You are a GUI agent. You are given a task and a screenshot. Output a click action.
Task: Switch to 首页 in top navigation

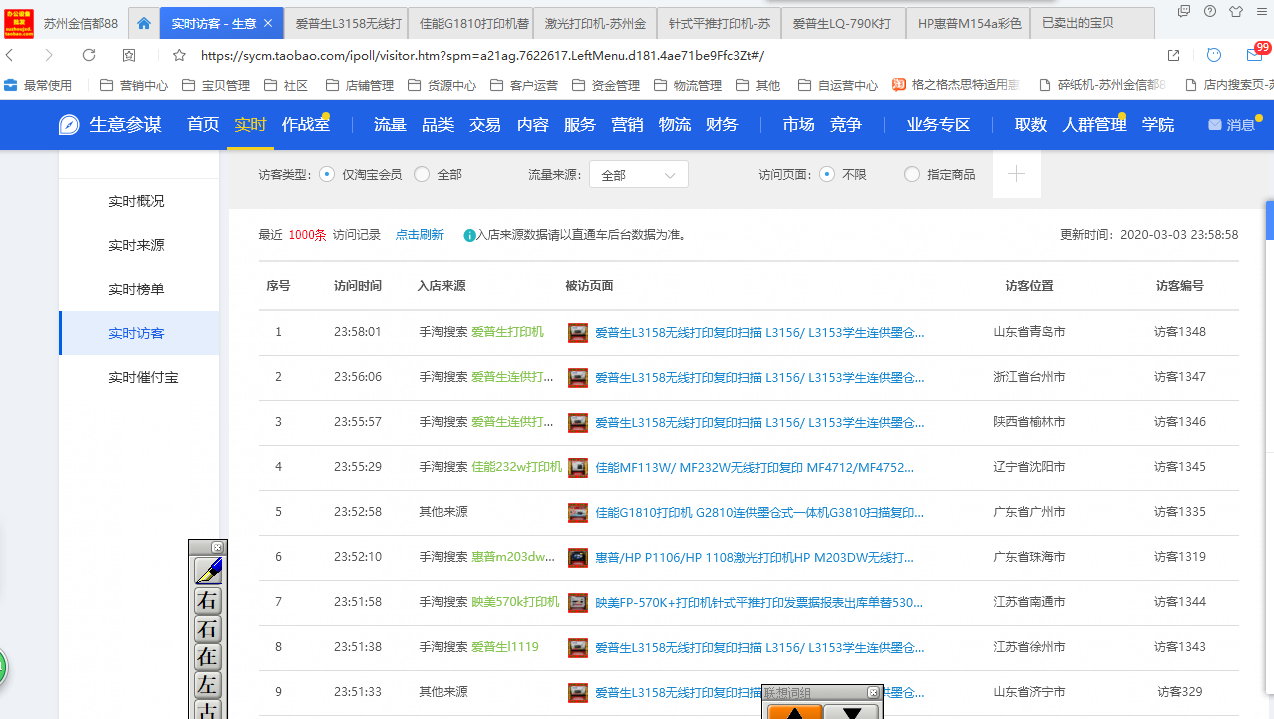tap(203, 125)
